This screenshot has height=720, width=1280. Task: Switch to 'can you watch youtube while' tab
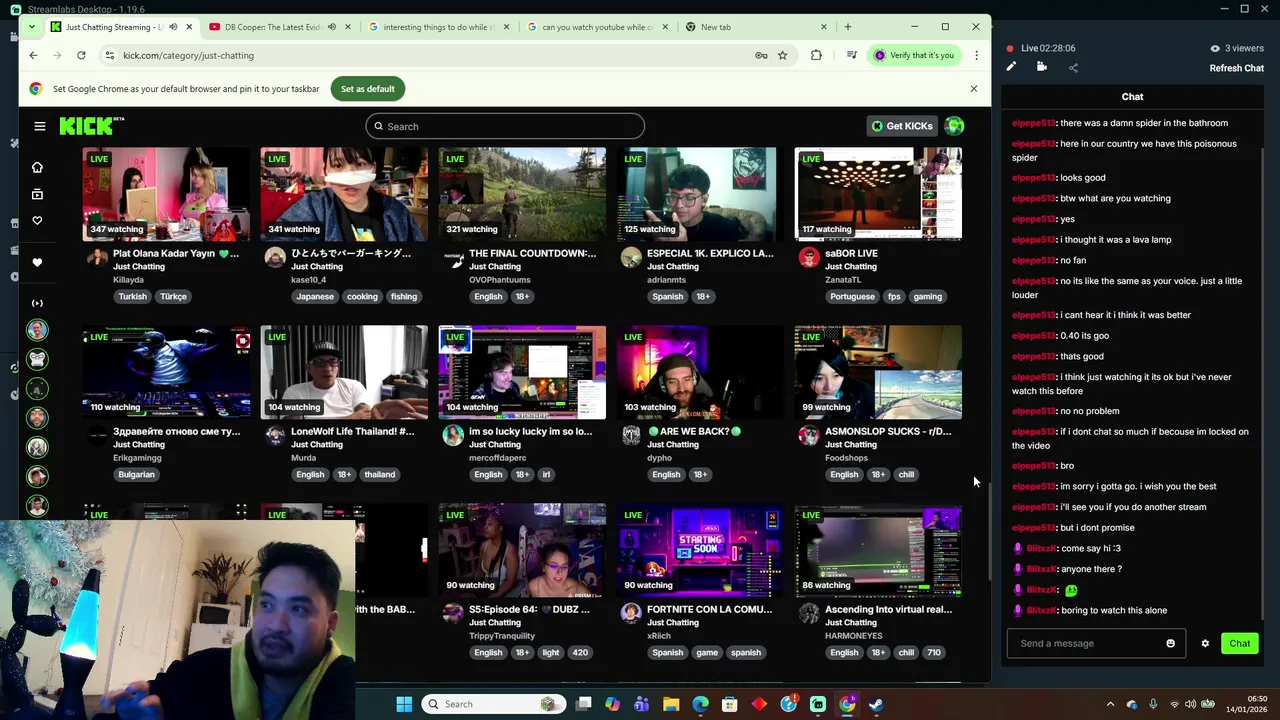point(597,27)
